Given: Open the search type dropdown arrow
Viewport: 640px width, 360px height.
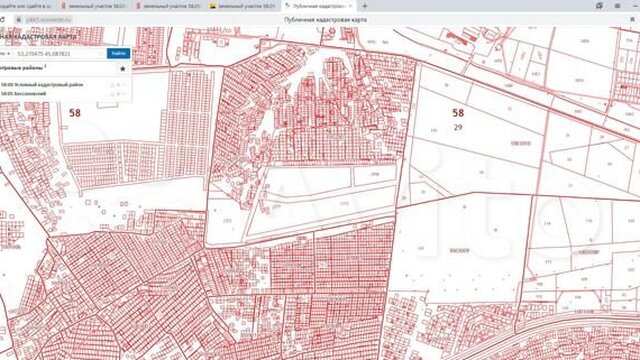Looking at the screenshot, I should coord(8,53).
